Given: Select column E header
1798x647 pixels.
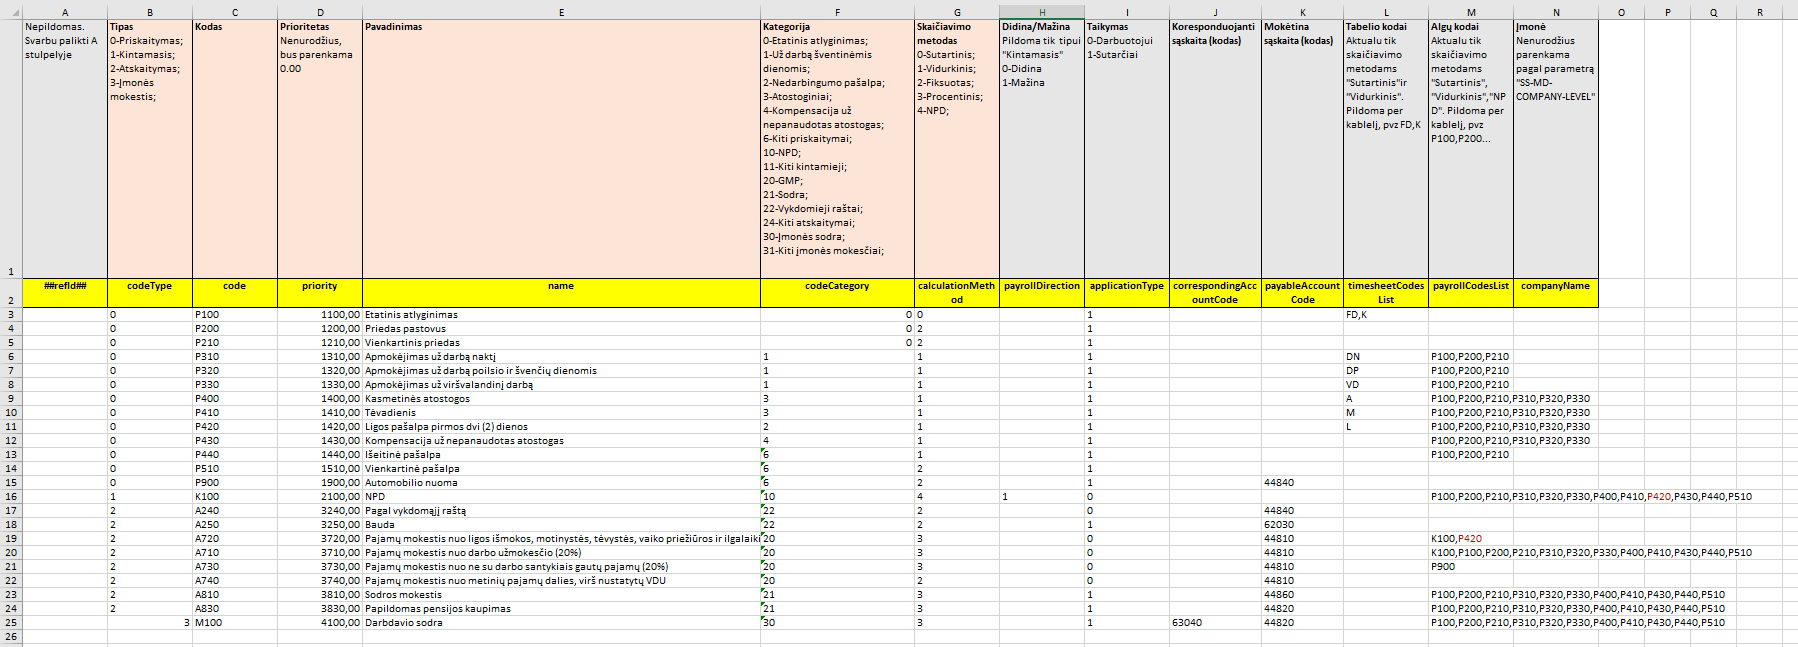Looking at the screenshot, I should [561, 12].
